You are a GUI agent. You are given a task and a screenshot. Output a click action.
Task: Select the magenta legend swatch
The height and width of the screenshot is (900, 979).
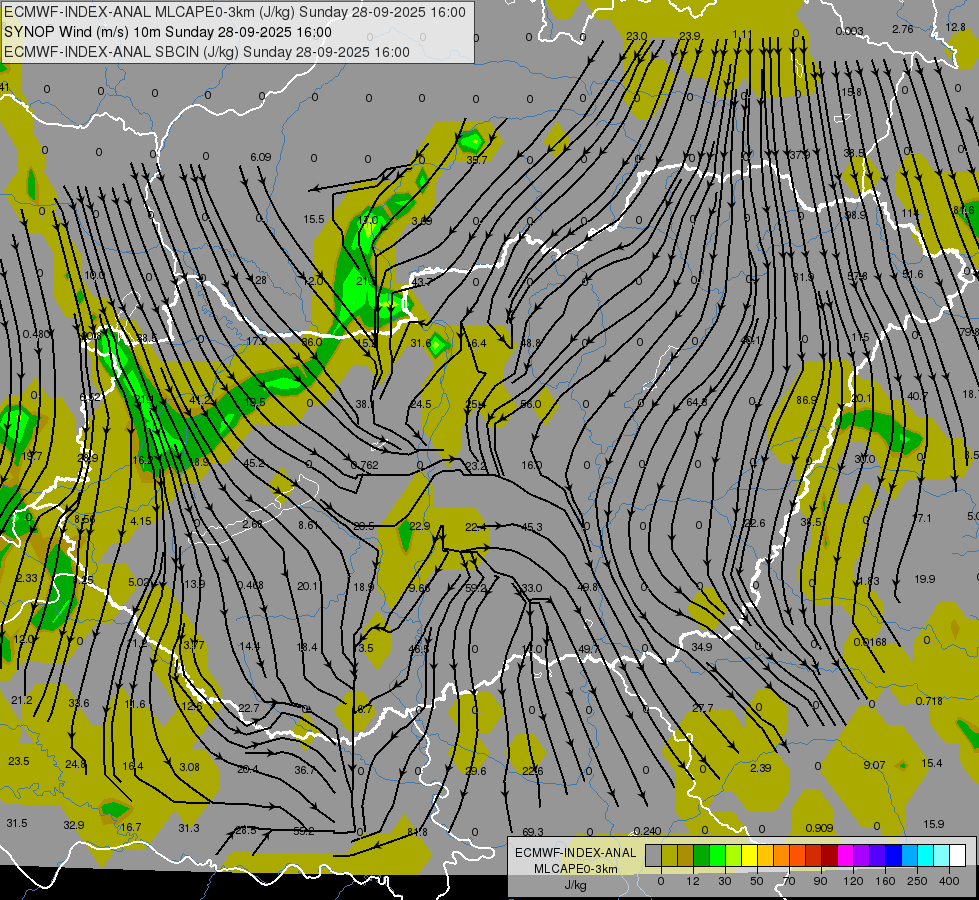coord(845,856)
